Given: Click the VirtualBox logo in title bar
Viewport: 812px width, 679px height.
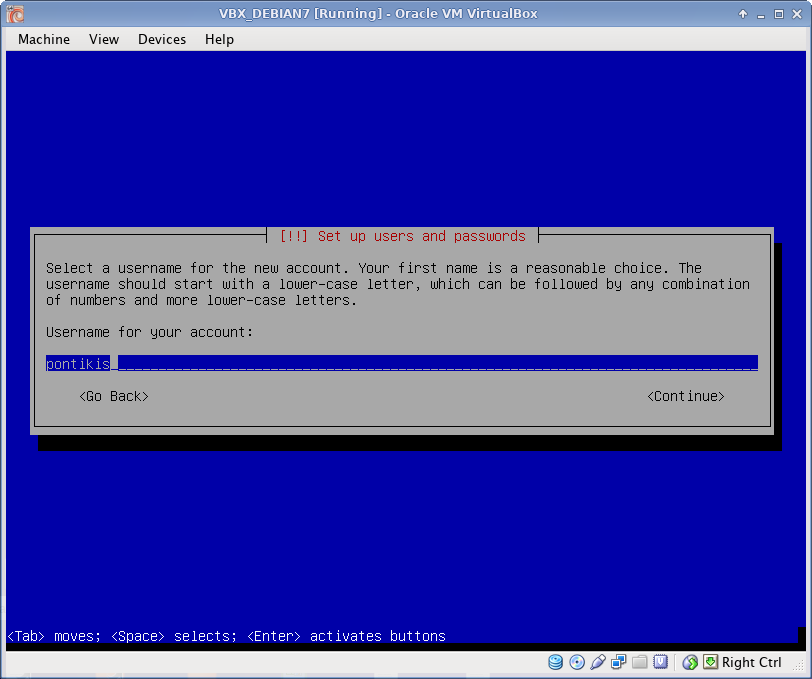Looking at the screenshot, I should pyautogui.click(x=16, y=14).
